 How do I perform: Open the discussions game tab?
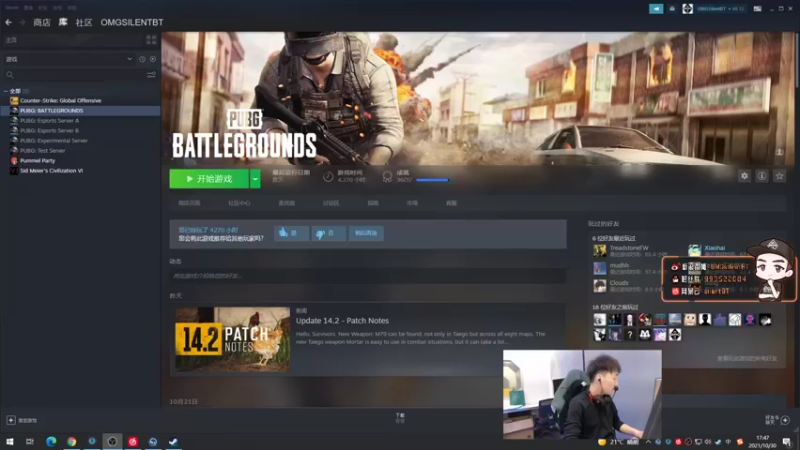331,203
